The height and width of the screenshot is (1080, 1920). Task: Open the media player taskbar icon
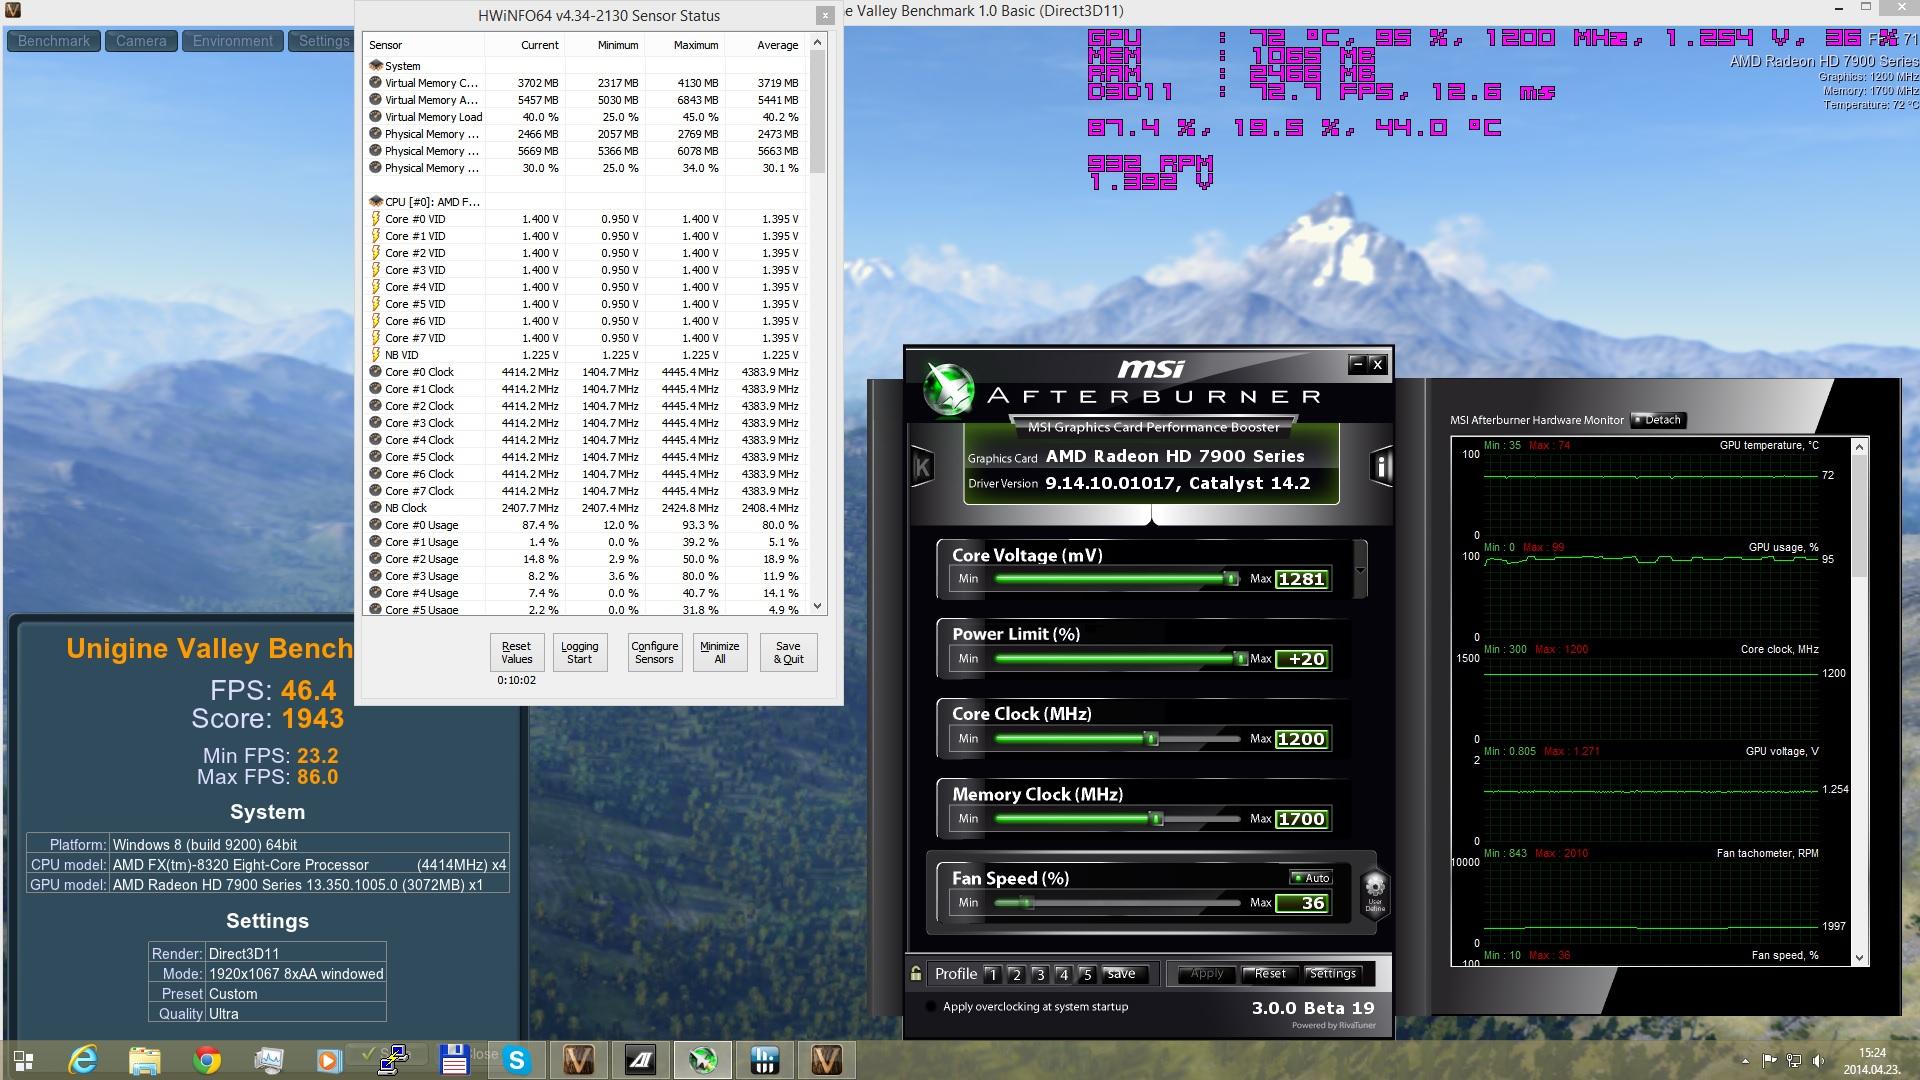329,1060
